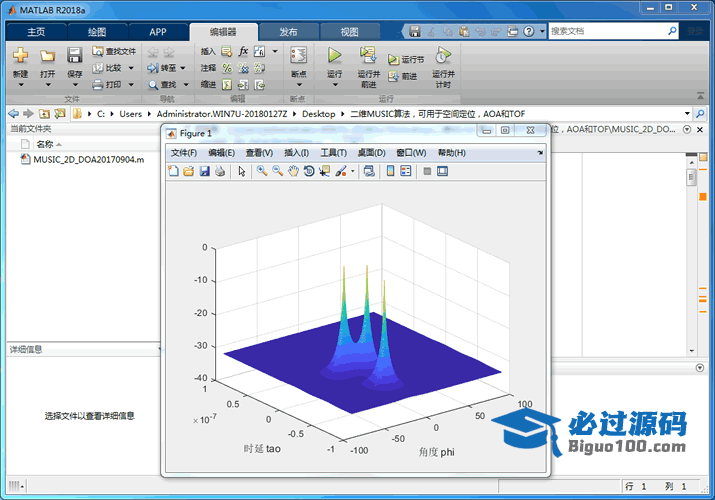Click the browse for folder icon

click(x=60, y=113)
